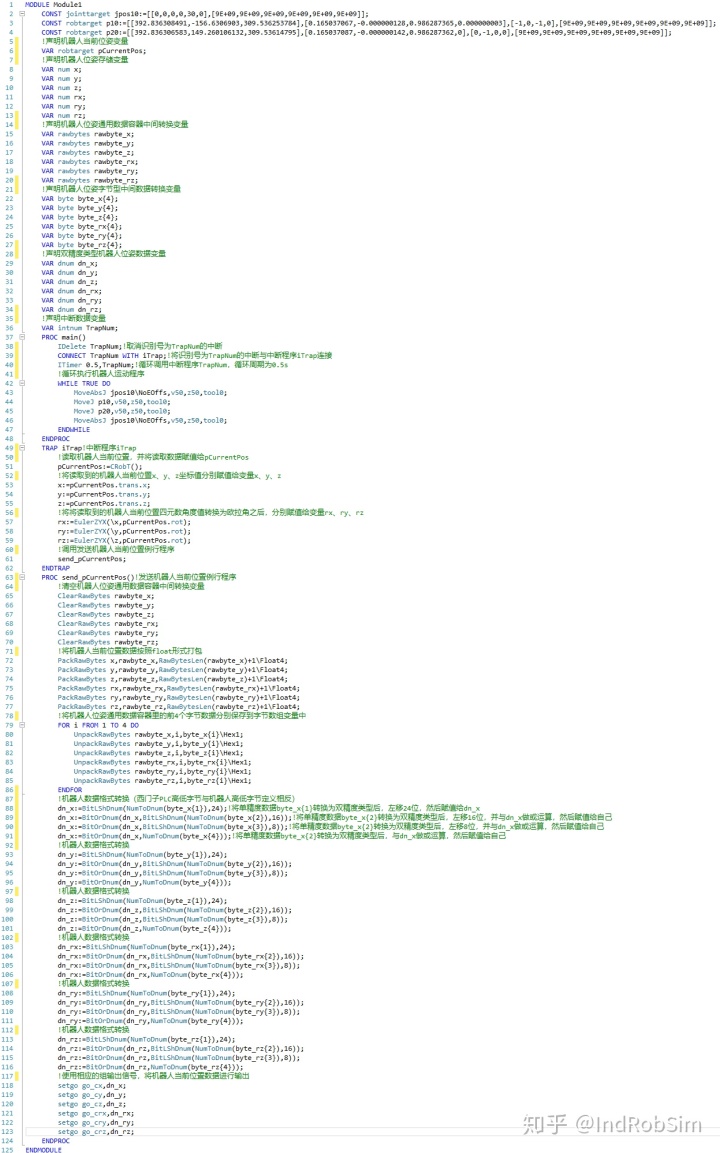
Task: Click the 'z:=pCurrentPos.trans.z;' line
Action: 104,504
